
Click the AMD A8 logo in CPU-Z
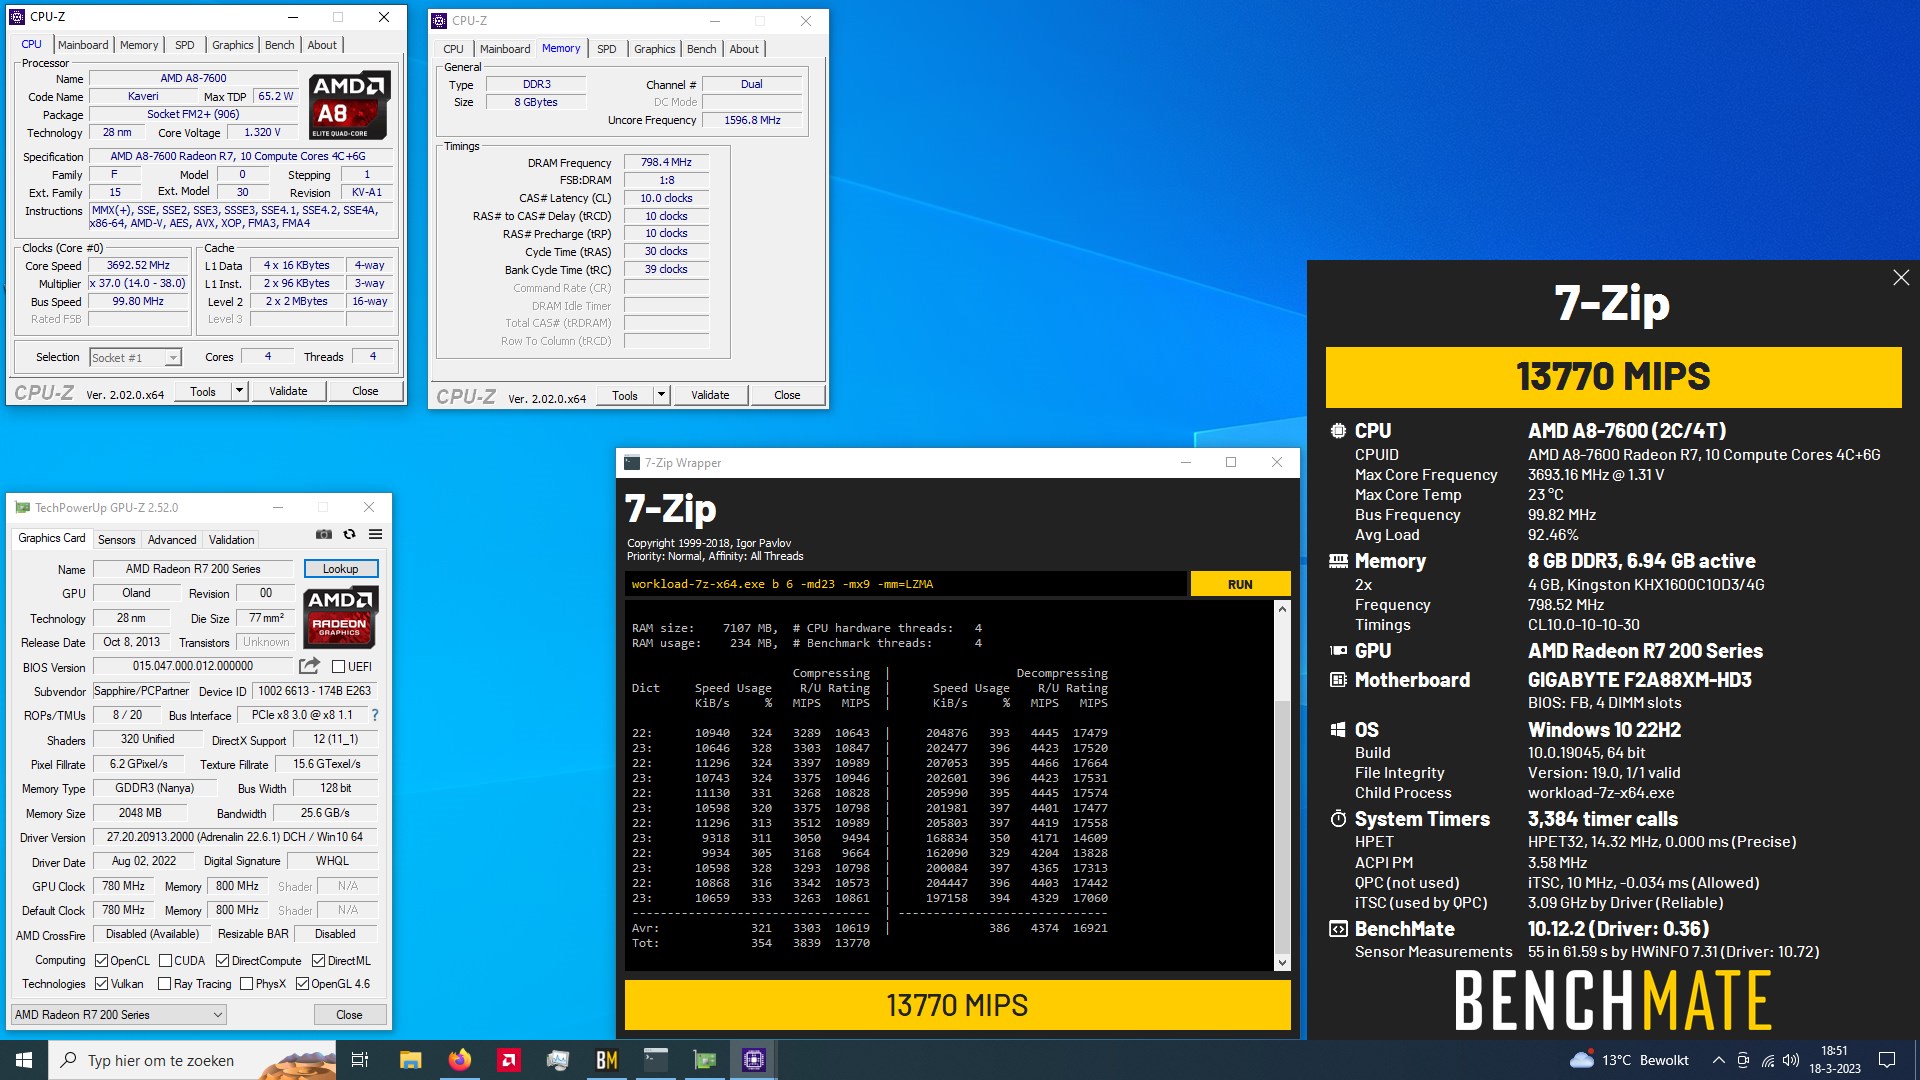point(349,105)
